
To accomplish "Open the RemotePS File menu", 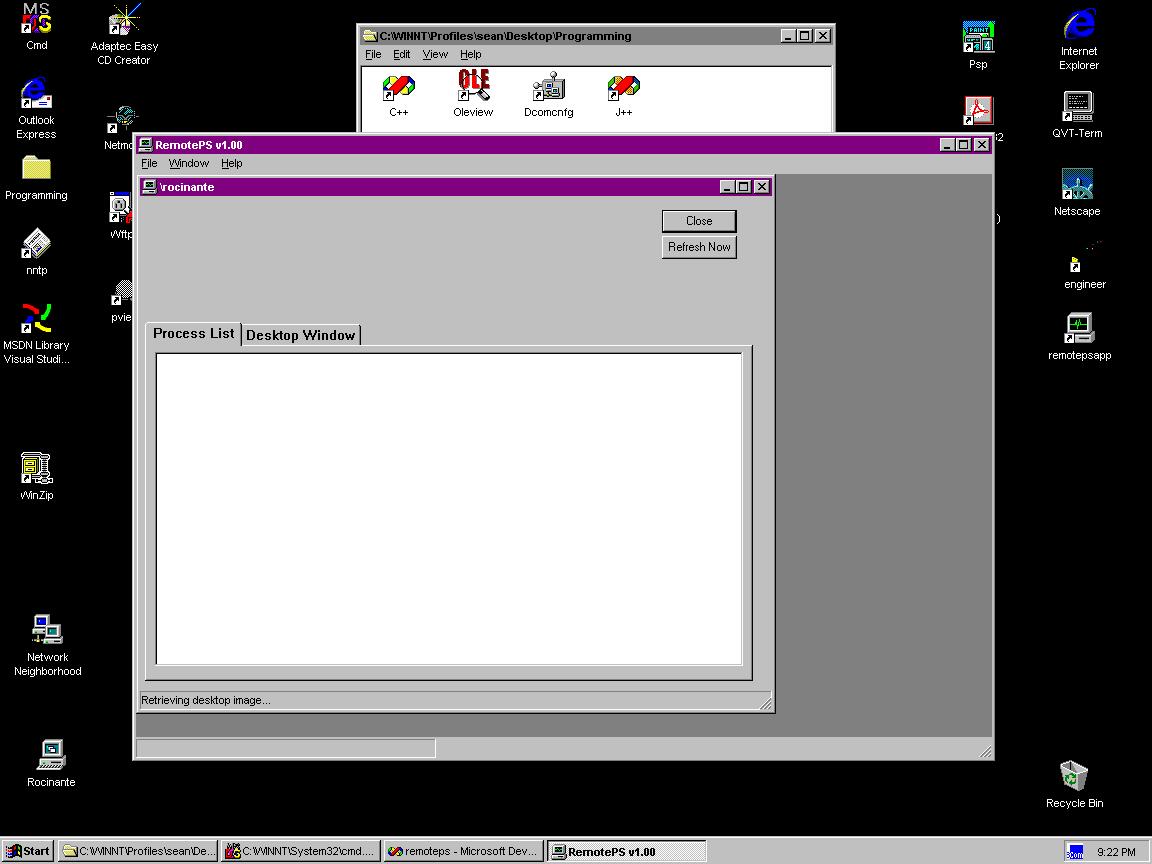I will point(149,163).
